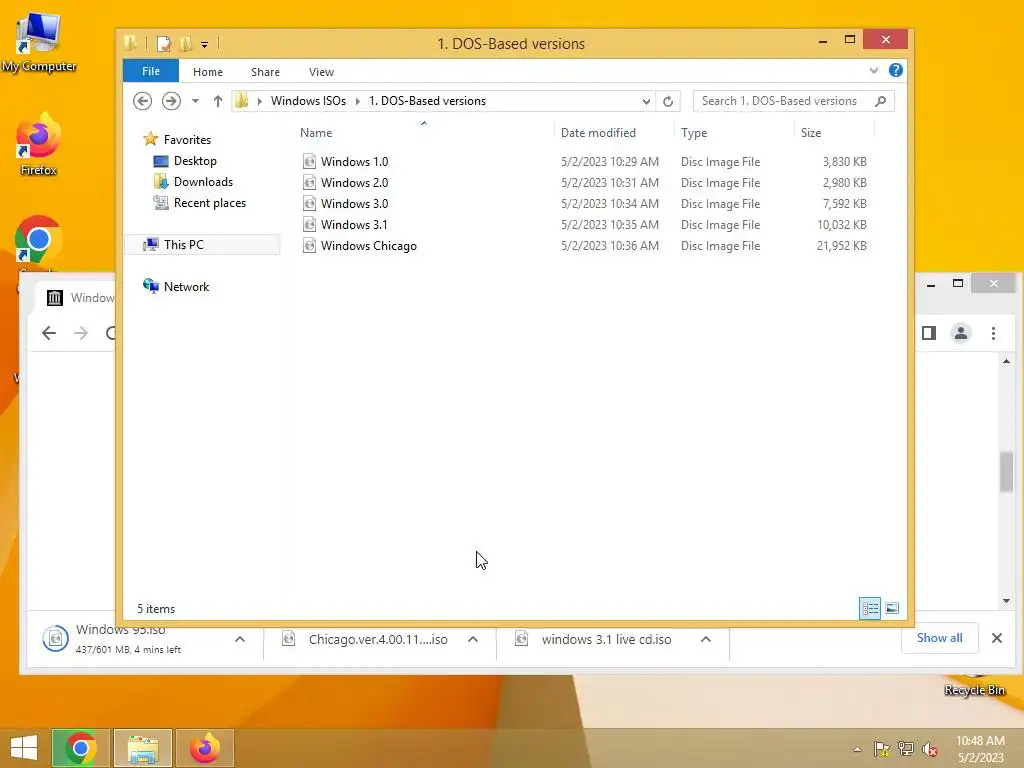
Task: Open the Share ribbon tab
Action: (265, 72)
